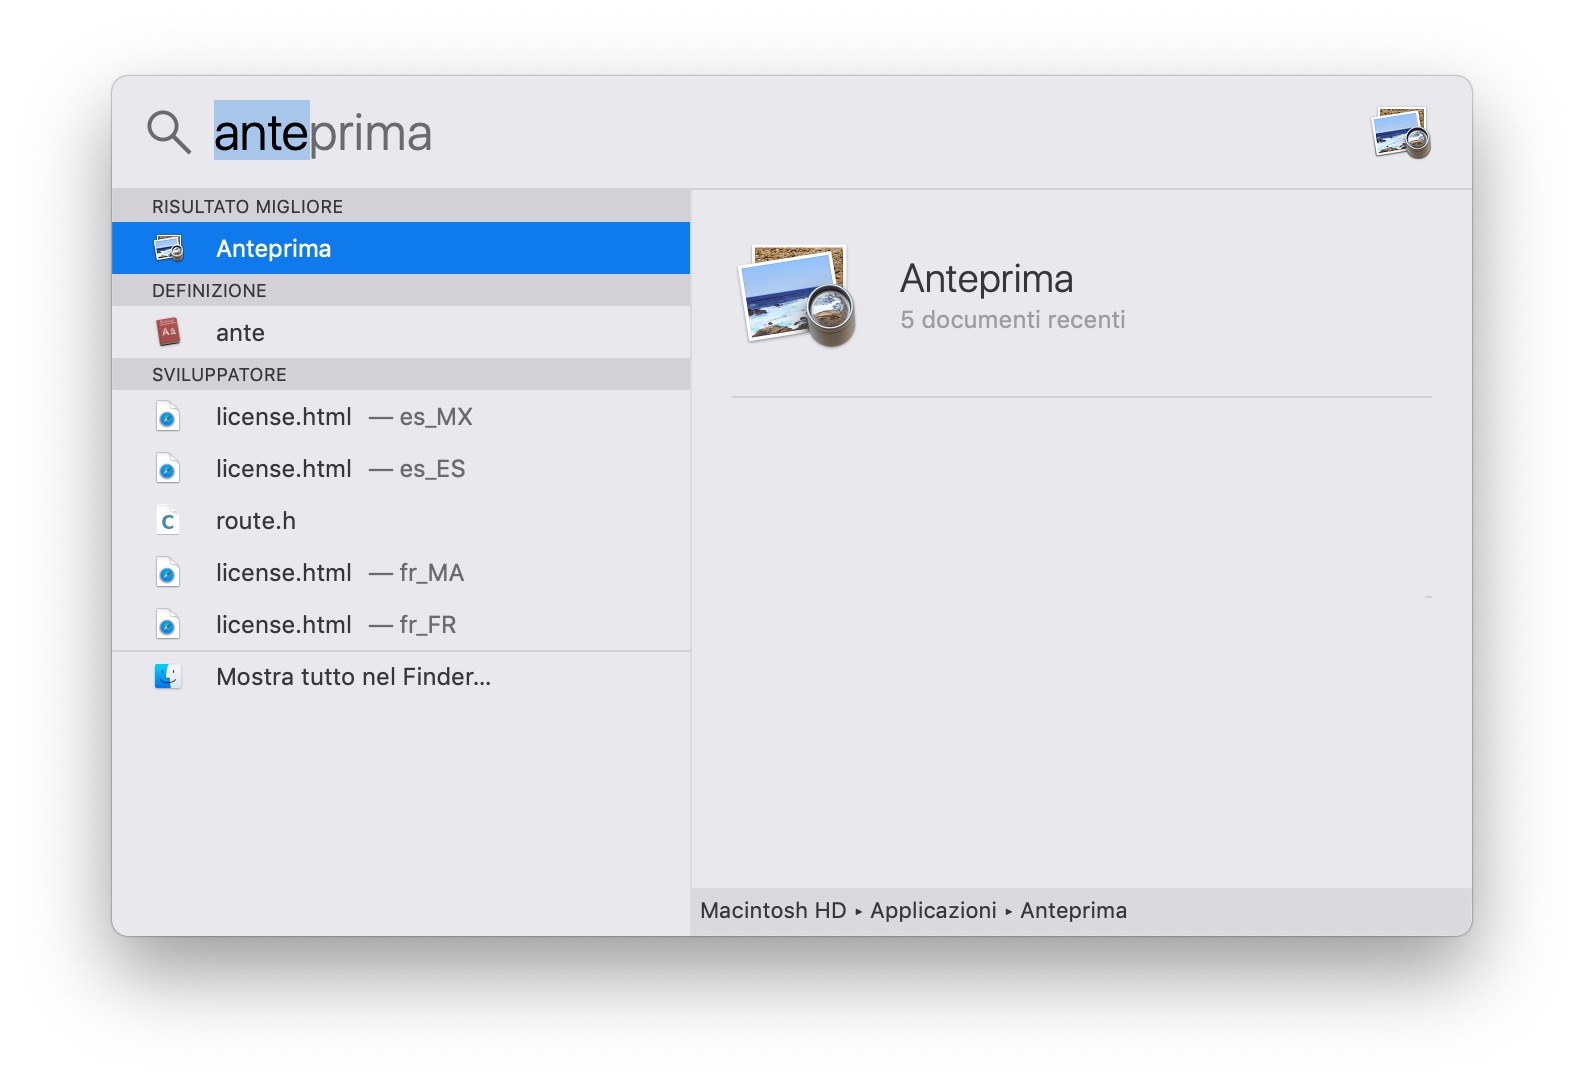Click the Anteprima icon in the top result row
This screenshot has width=1584, height=1084.
(168, 248)
